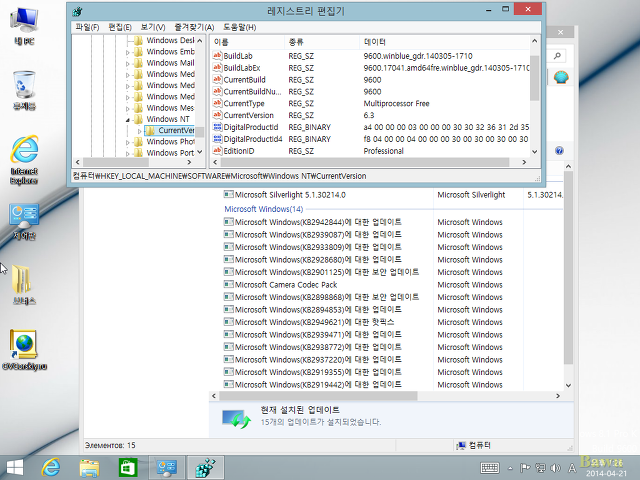The width and height of the screenshot is (640, 480).
Task: Click the input language A indicator
Action: [572, 468]
